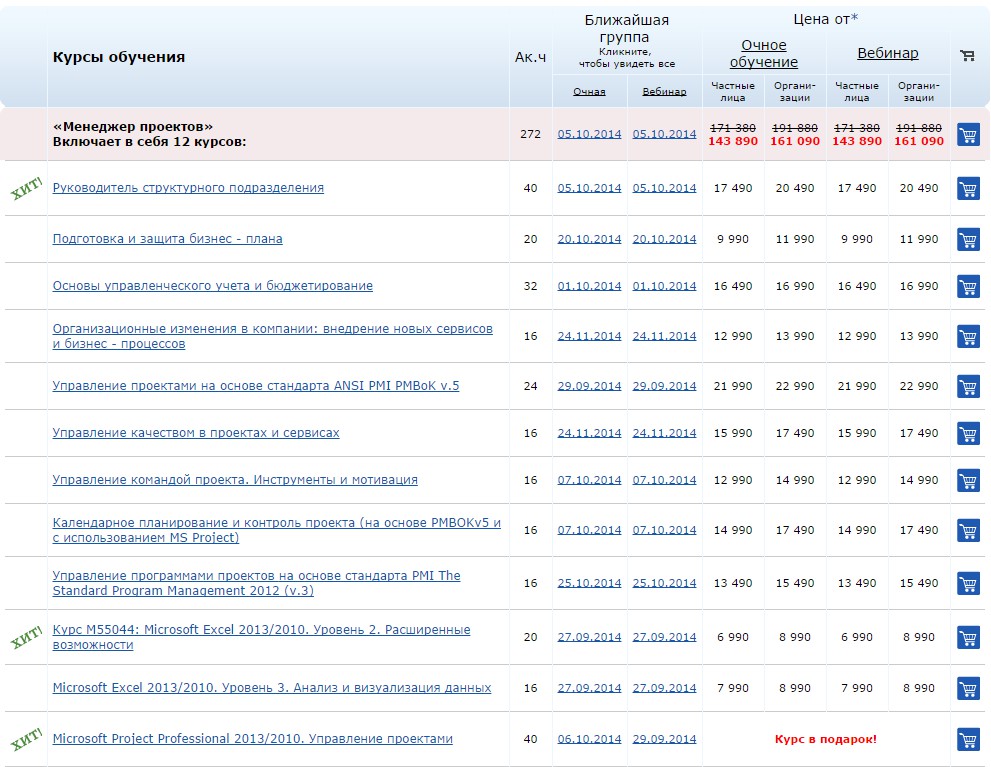The width and height of the screenshot is (991, 767).
Task: Click the 20.10.2014 Очная date for бизнес-план
Action: [589, 239]
